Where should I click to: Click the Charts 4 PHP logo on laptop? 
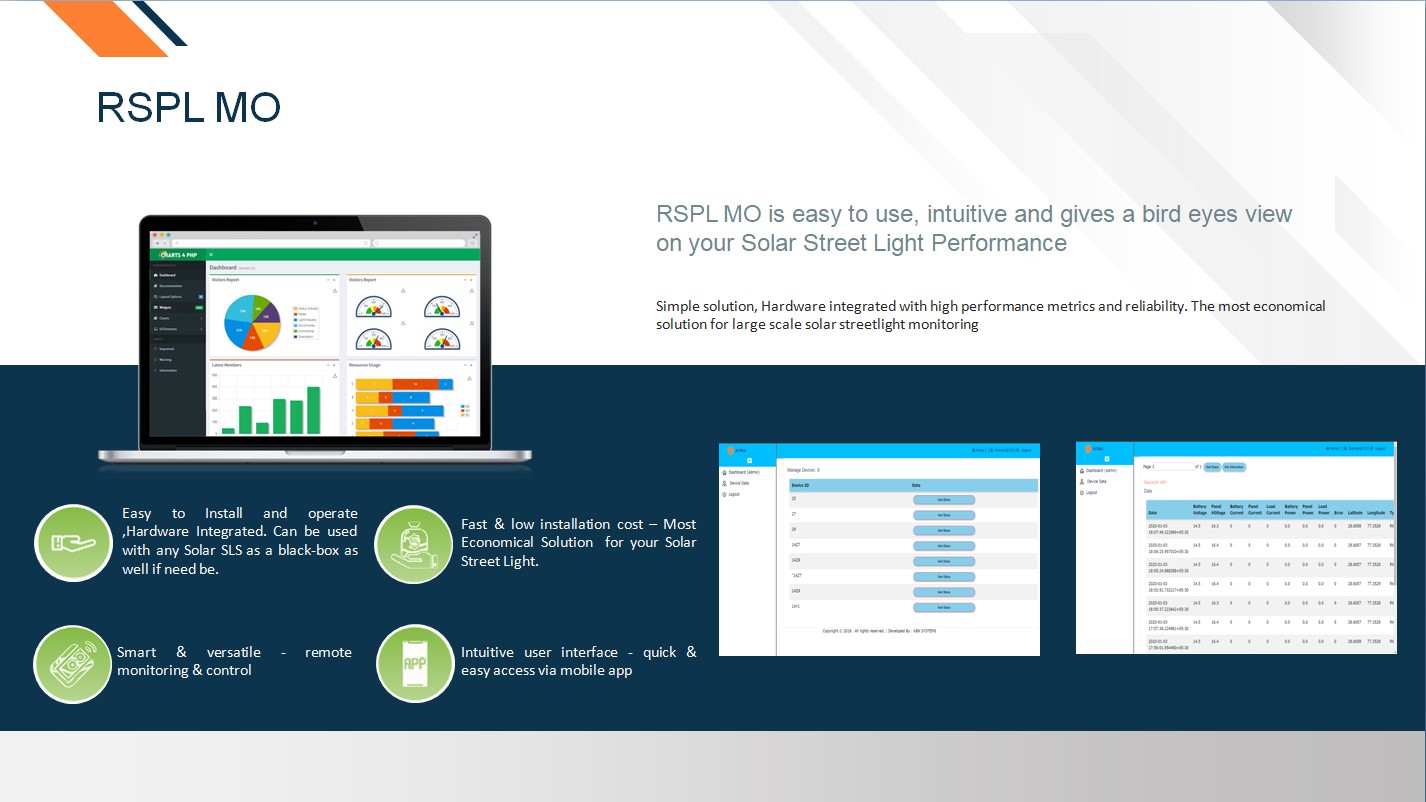(178, 255)
